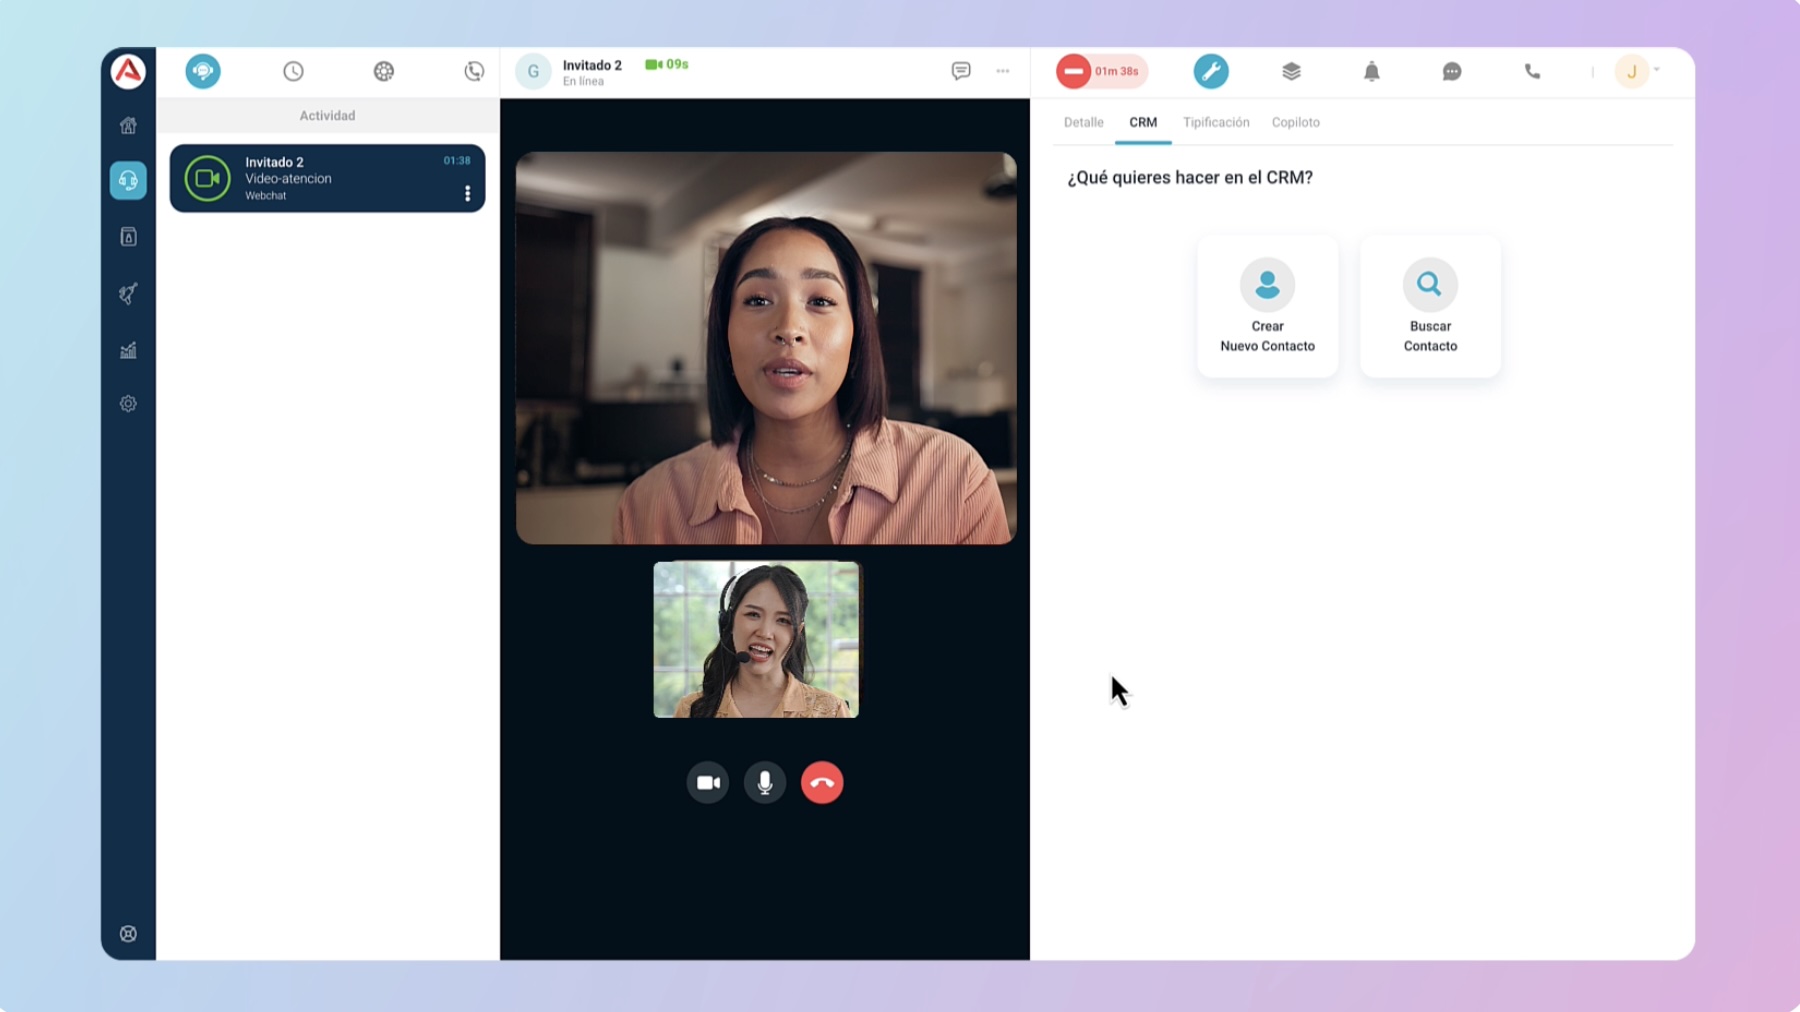The height and width of the screenshot is (1012, 1800).
Task: Open the phone history icon
Action: point(474,71)
